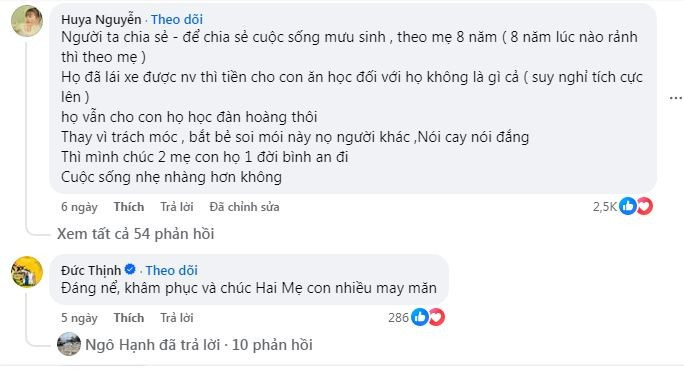Click the verified badge next to Đức Thịnh
Image resolution: width=684 pixels, height=378 pixels.
point(130,269)
